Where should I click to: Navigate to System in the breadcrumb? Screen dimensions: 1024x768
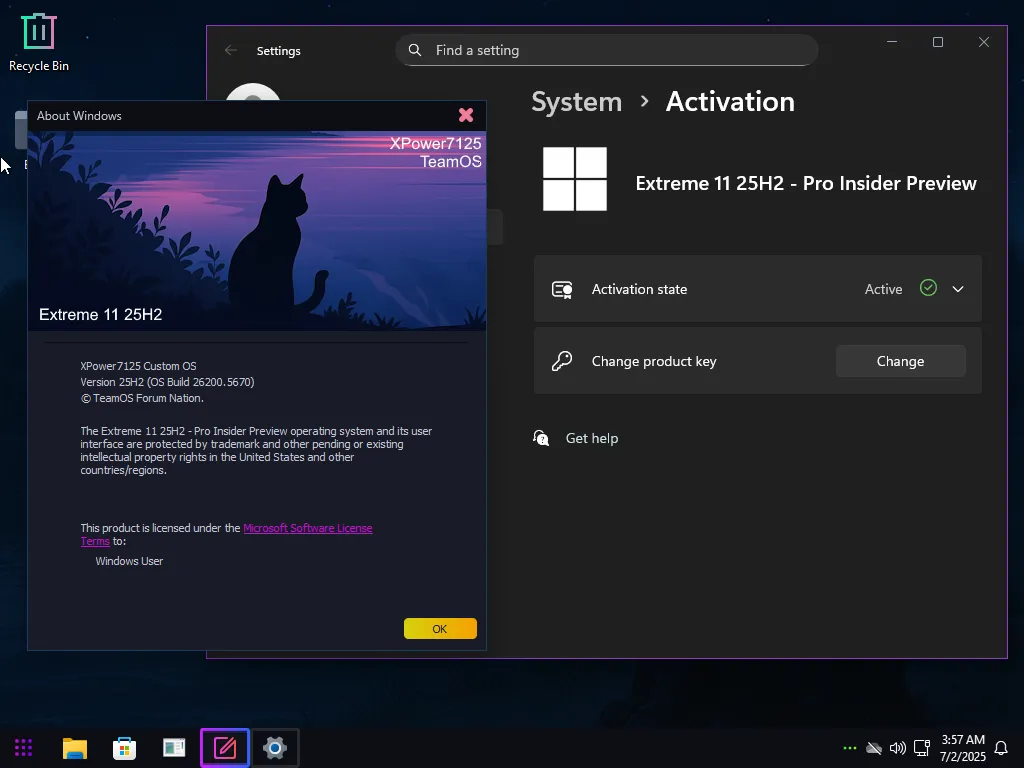pos(577,102)
